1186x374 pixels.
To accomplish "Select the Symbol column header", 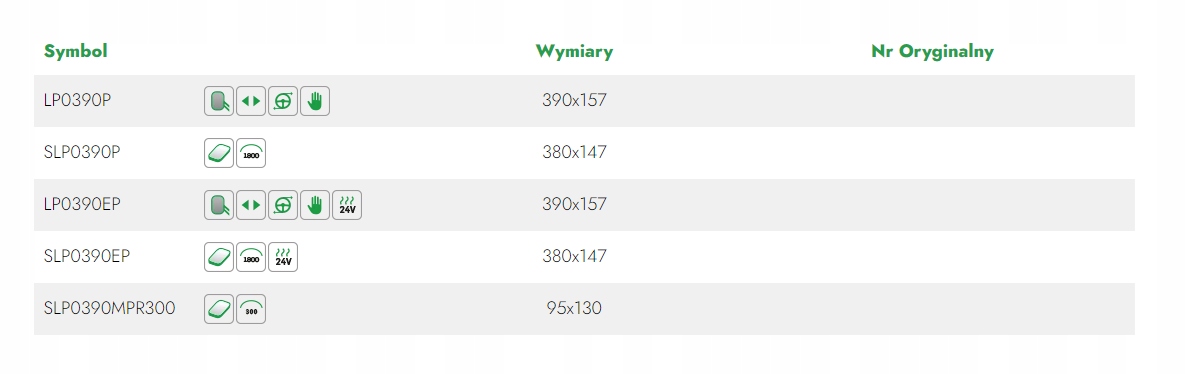I will point(76,51).
